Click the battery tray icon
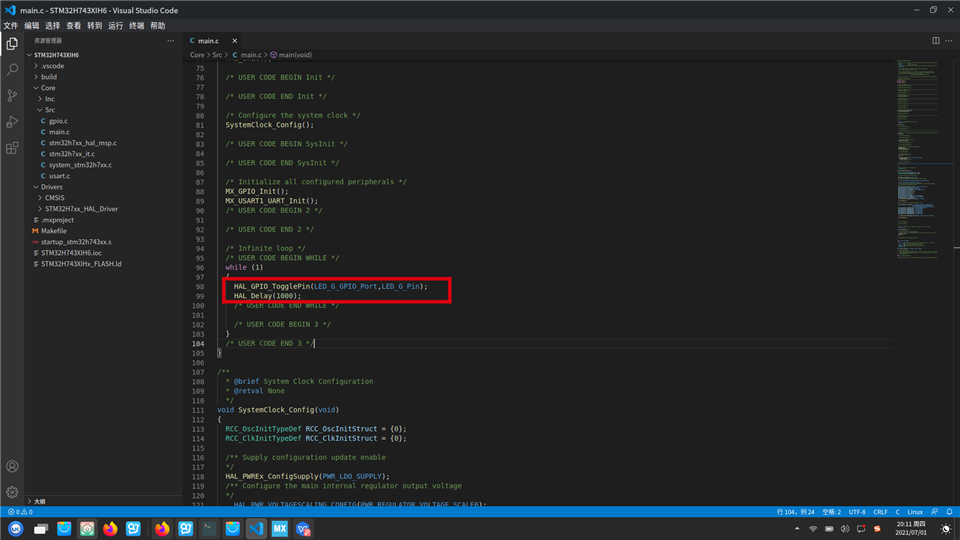960x540 pixels. click(x=829, y=529)
